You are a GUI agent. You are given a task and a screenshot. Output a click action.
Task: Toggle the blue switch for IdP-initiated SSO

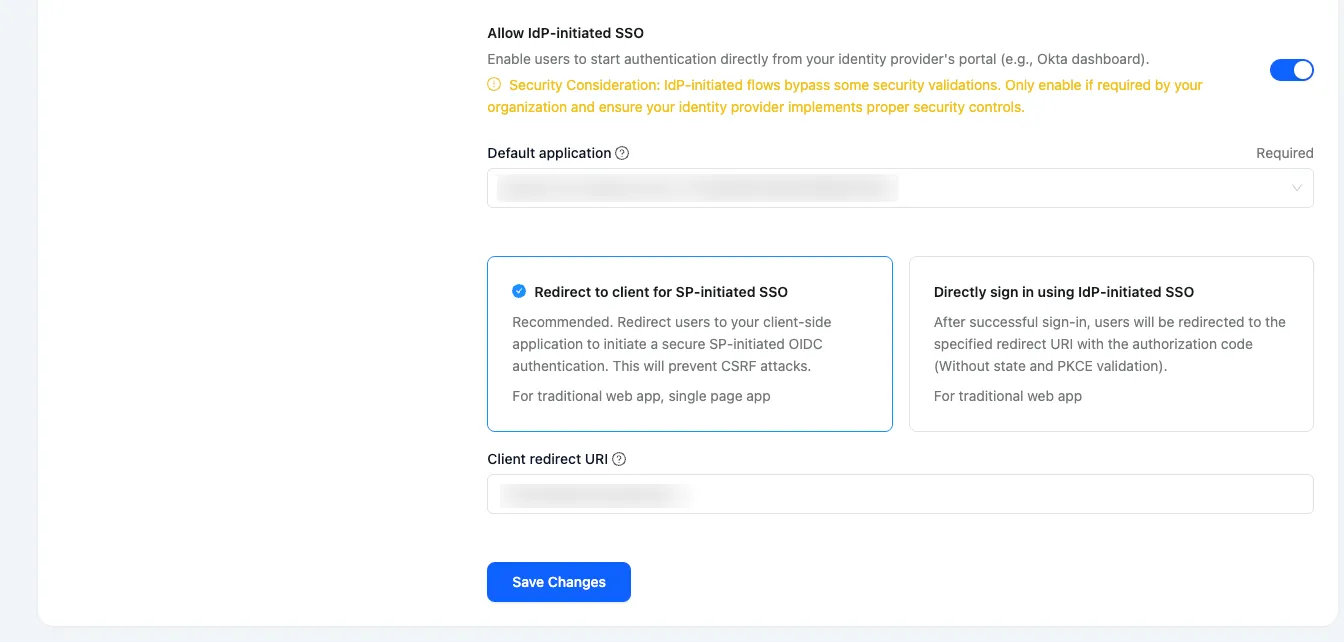[x=1292, y=70]
